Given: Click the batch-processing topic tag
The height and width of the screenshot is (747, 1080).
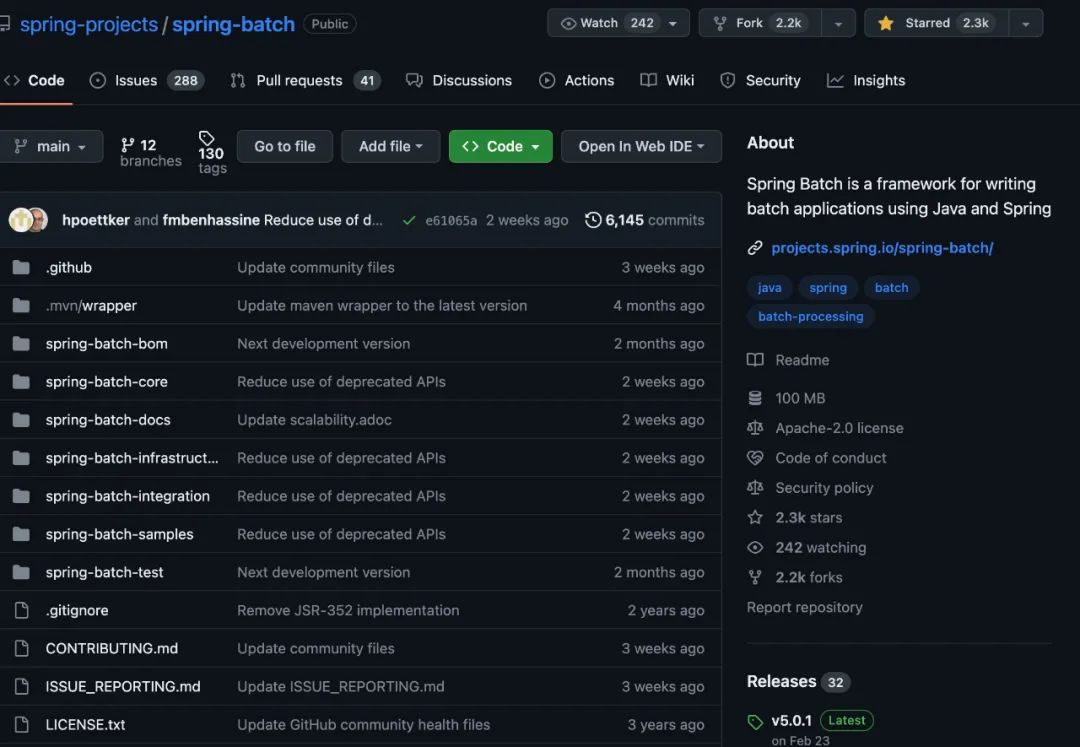Looking at the screenshot, I should coord(811,317).
